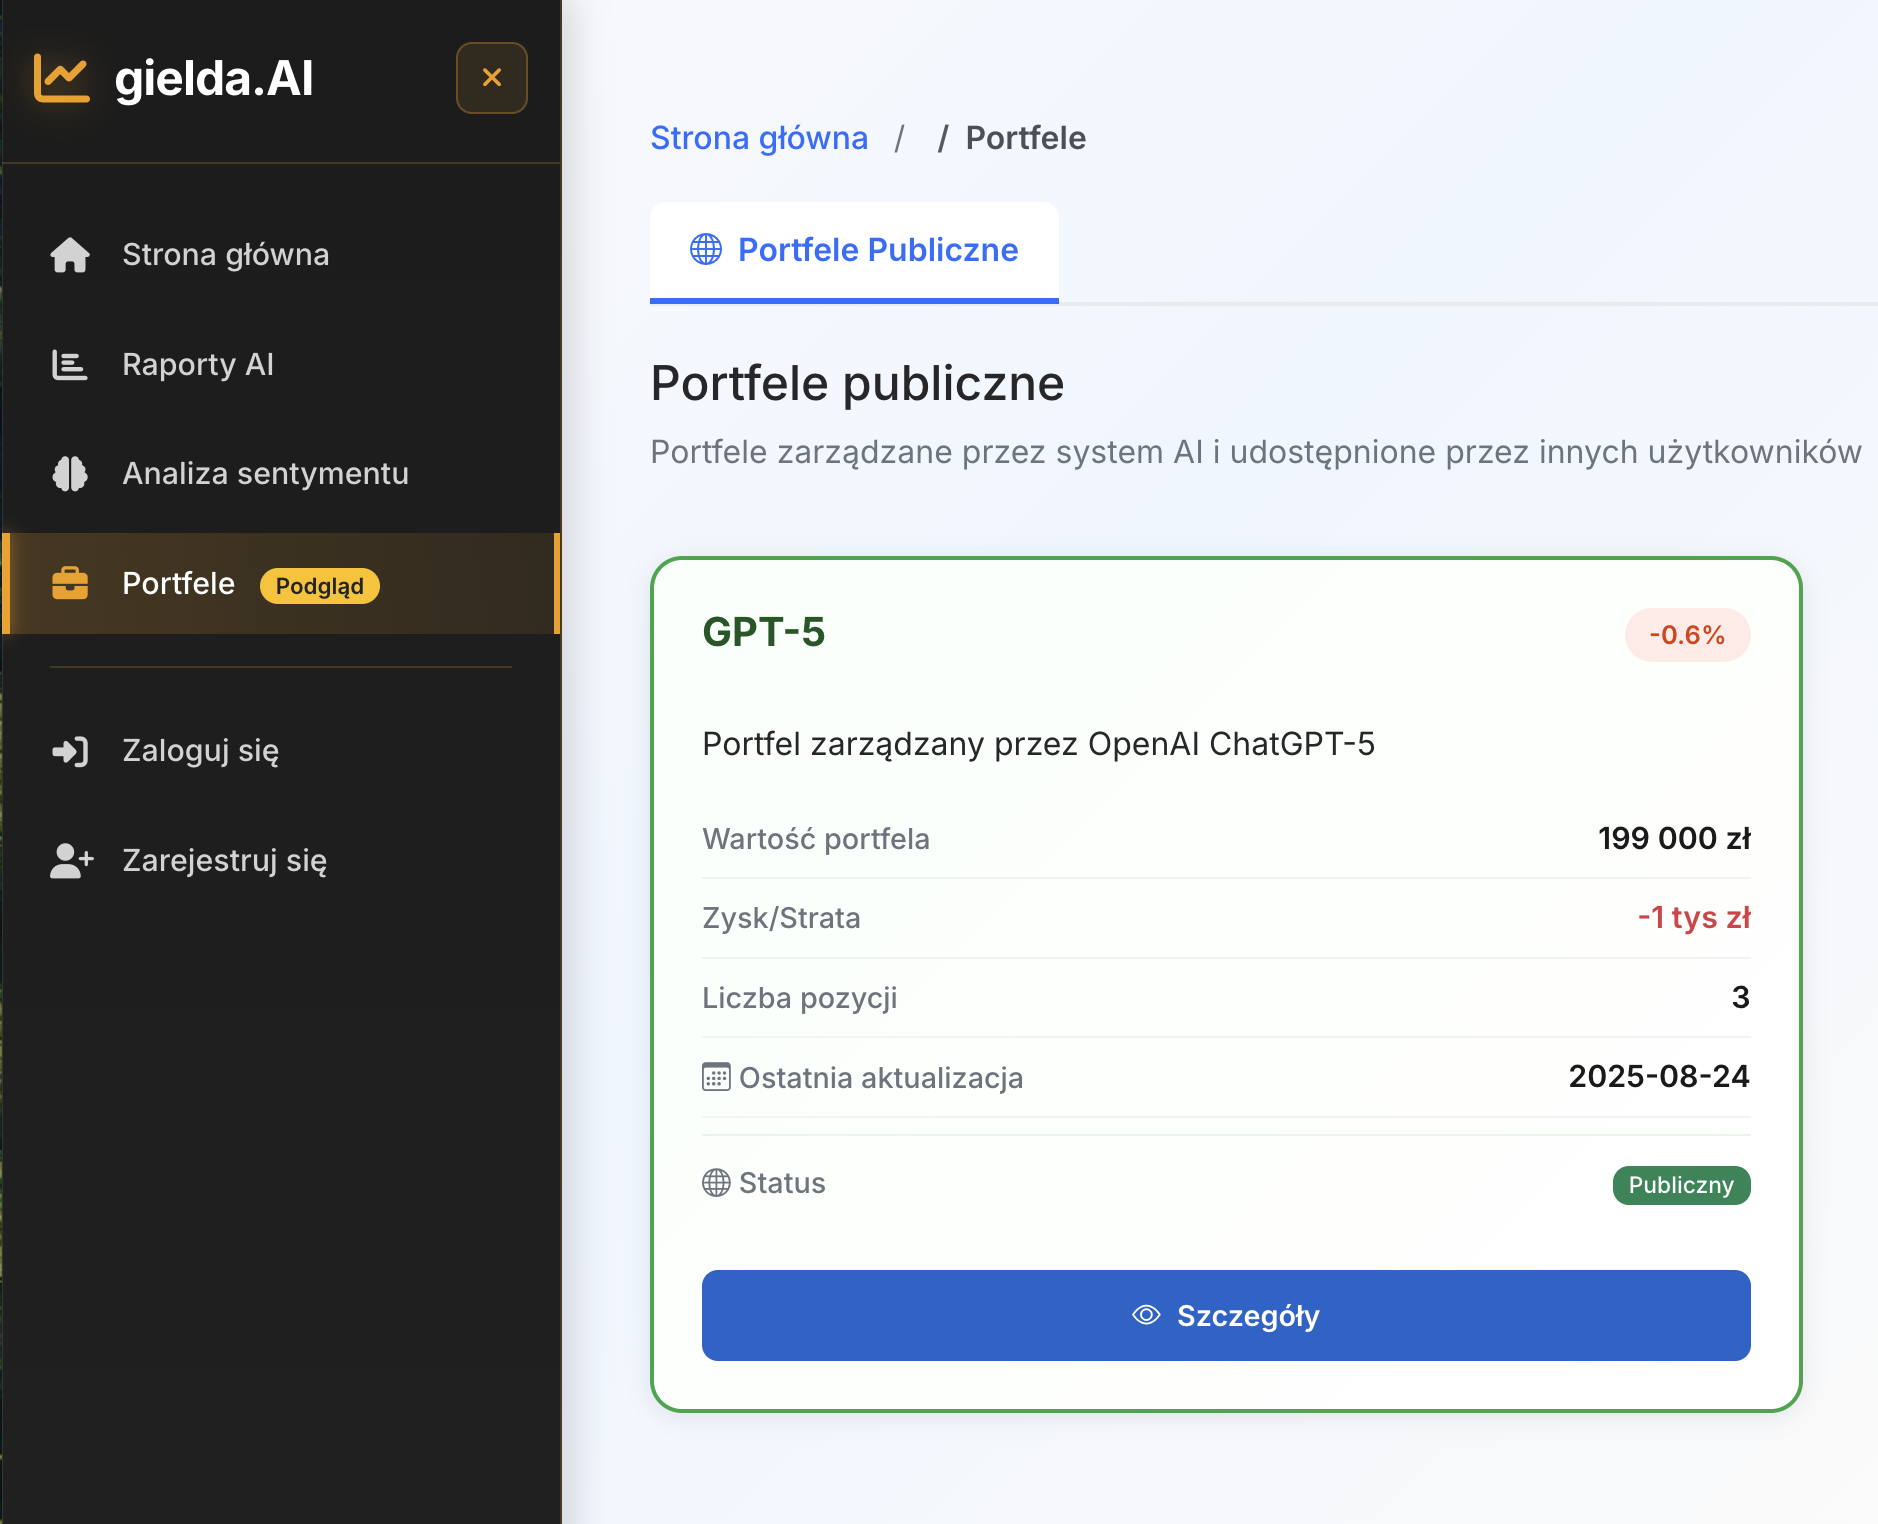Open Strona główna in the sidebar menu

coord(225,255)
